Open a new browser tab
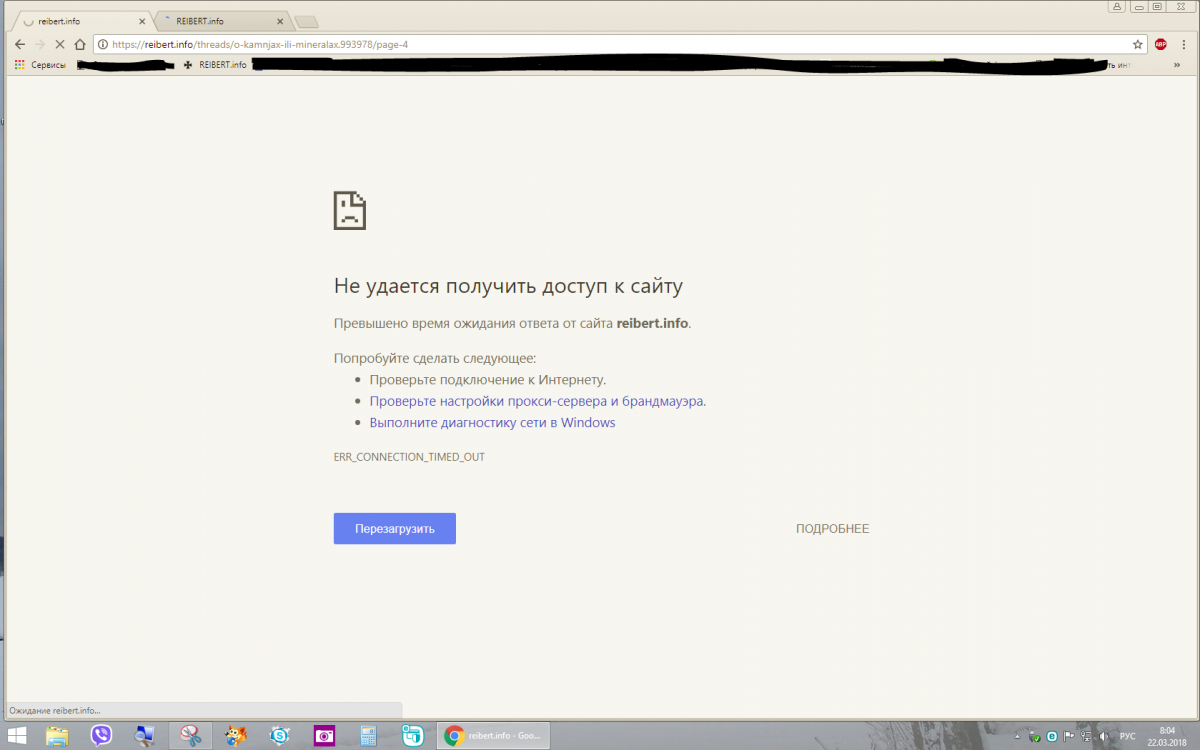Viewport: 1200px width, 750px height. [x=306, y=22]
